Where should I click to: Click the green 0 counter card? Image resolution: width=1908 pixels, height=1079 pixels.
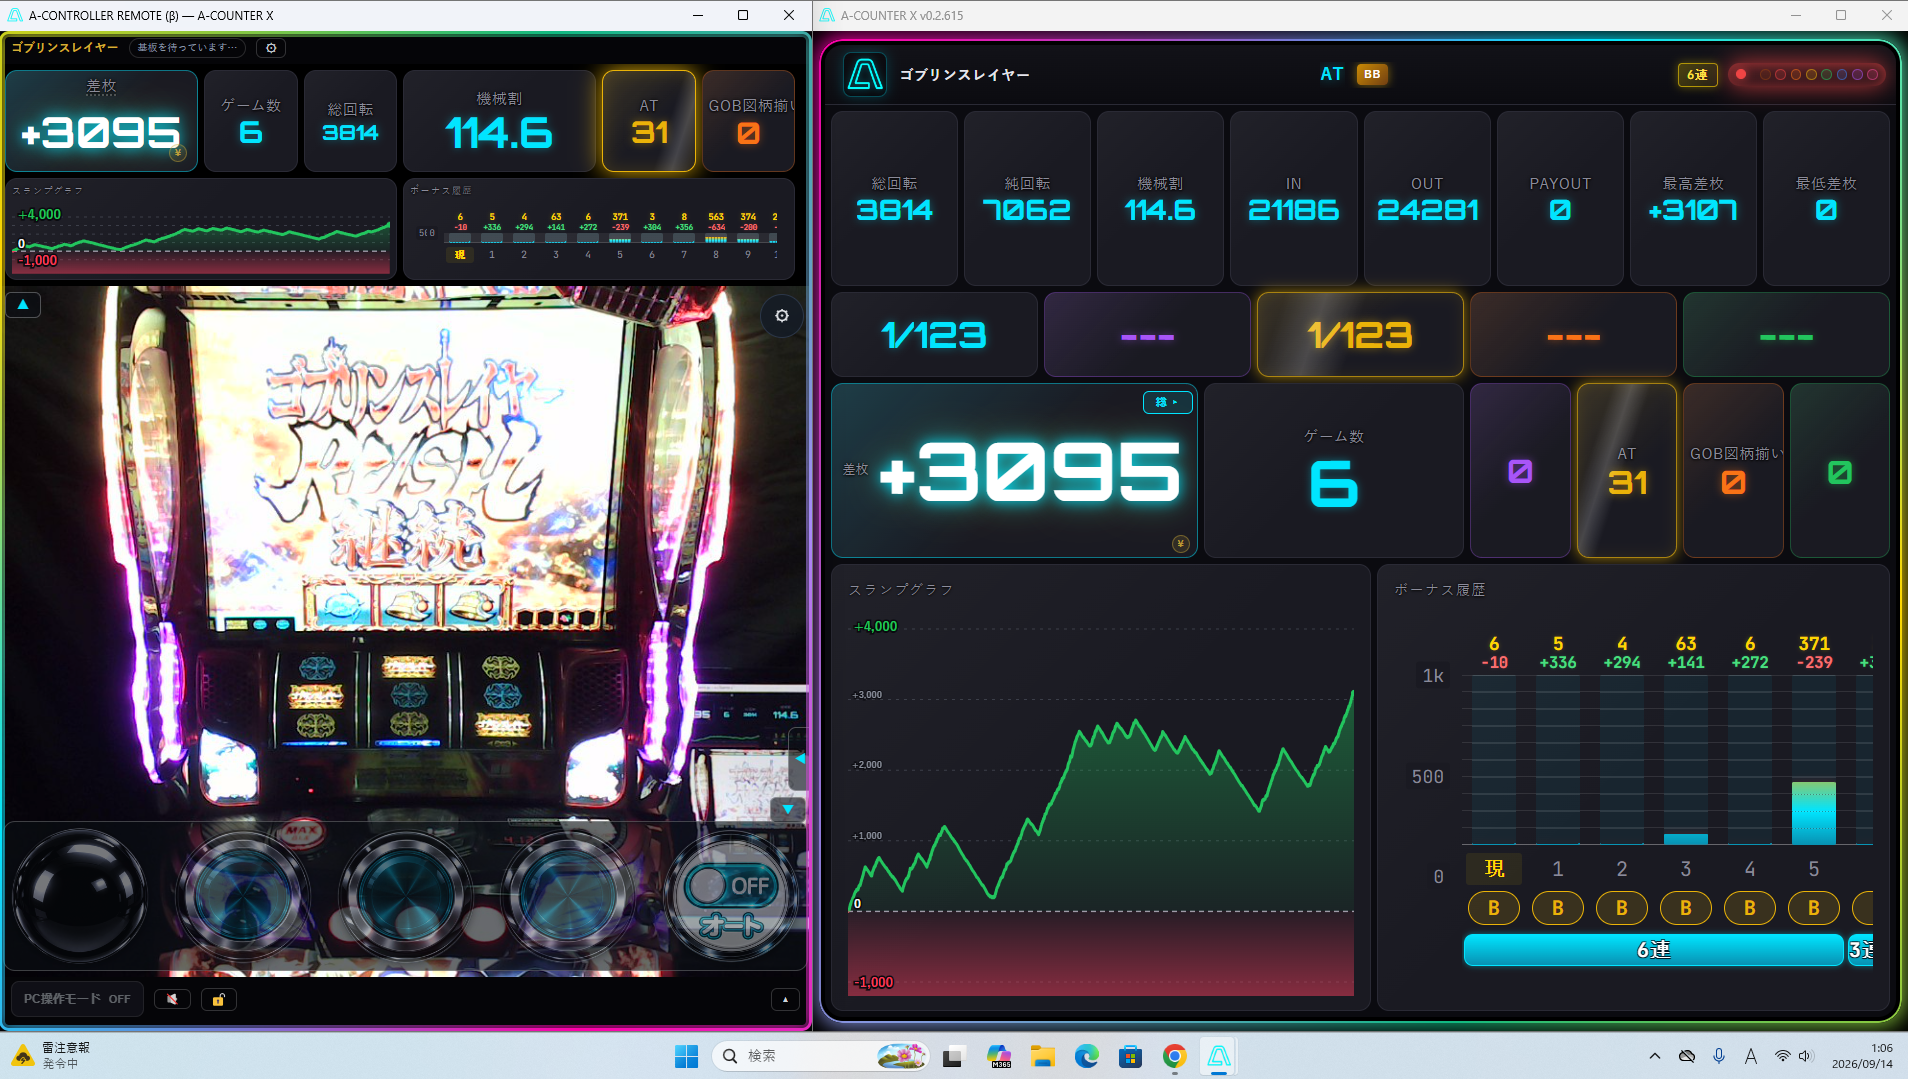(x=1840, y=470)
